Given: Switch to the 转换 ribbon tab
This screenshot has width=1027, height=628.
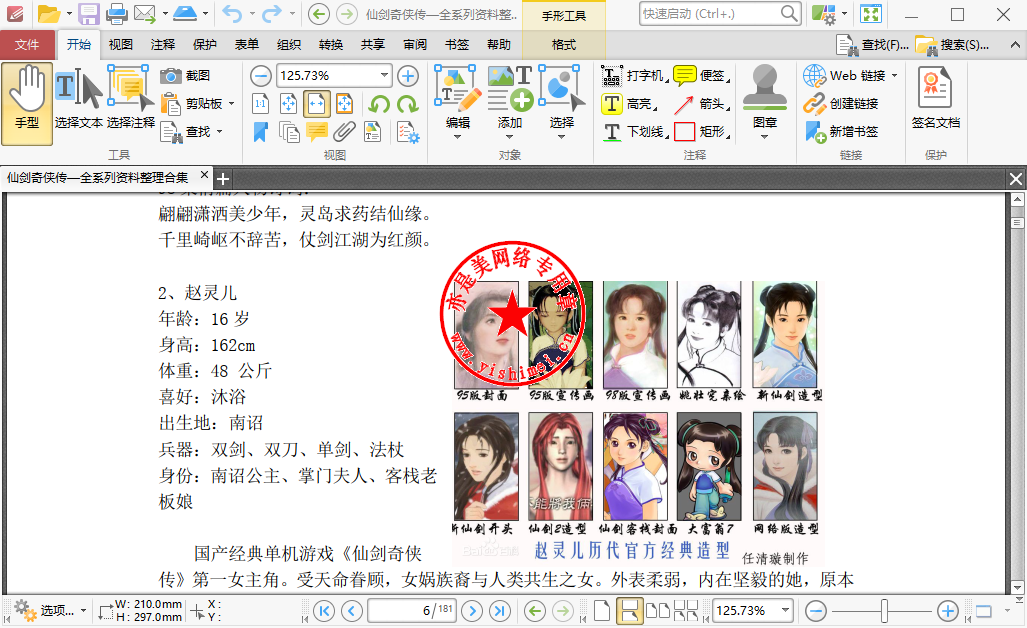Looking at the screenshot, I should [331, 45].
